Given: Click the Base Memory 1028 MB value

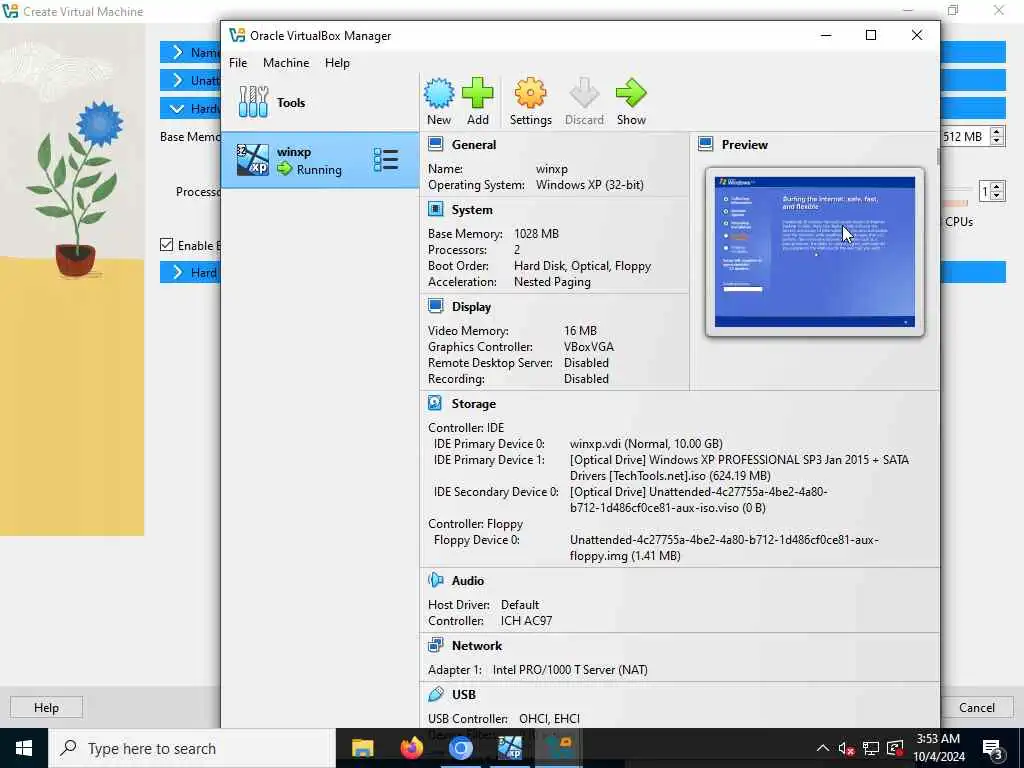Looking at the screenshot, I should [x=536, y=233].
